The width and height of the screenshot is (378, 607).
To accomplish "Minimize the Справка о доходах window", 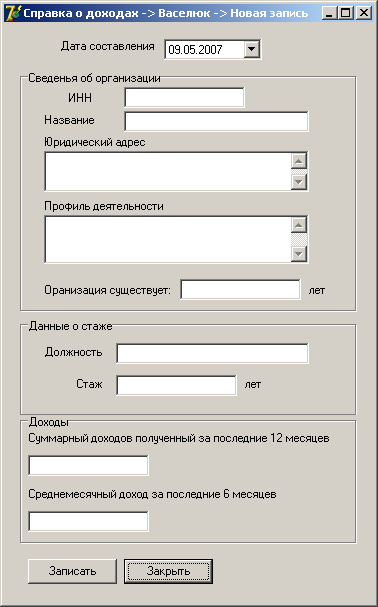I will 329,14.
